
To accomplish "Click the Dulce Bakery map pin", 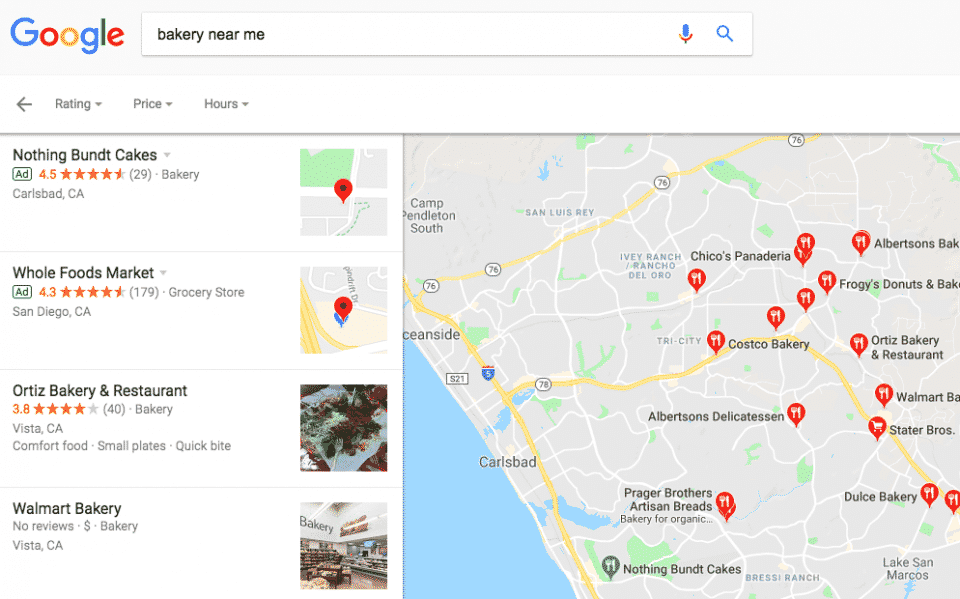I will coord(929,494).
